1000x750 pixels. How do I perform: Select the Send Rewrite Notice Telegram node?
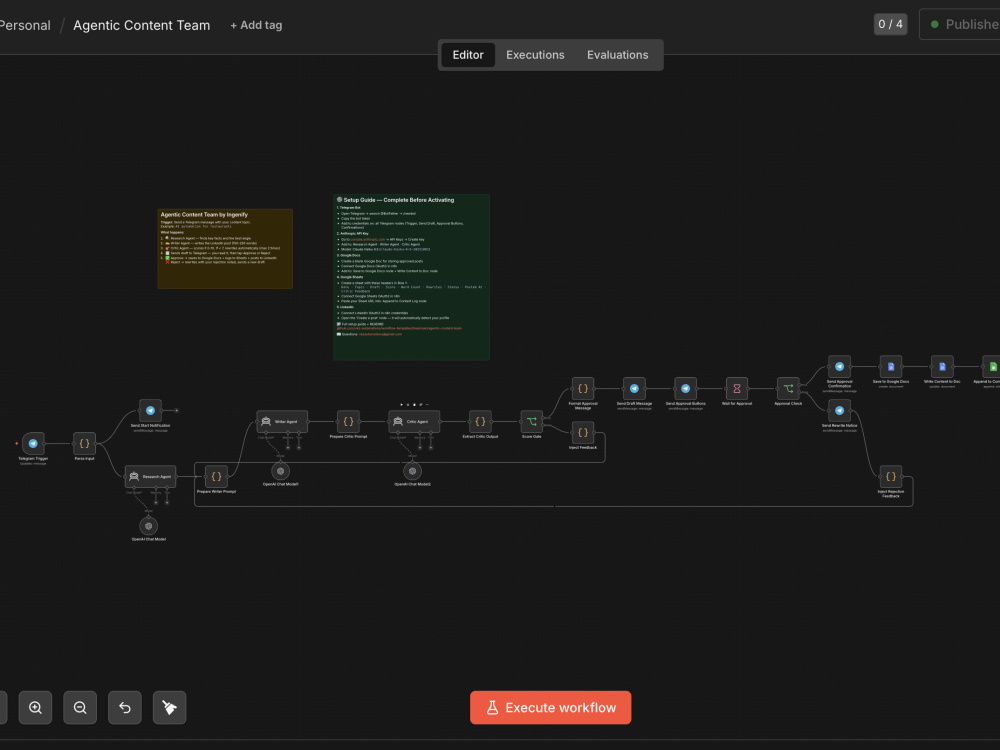pos(839,411)
